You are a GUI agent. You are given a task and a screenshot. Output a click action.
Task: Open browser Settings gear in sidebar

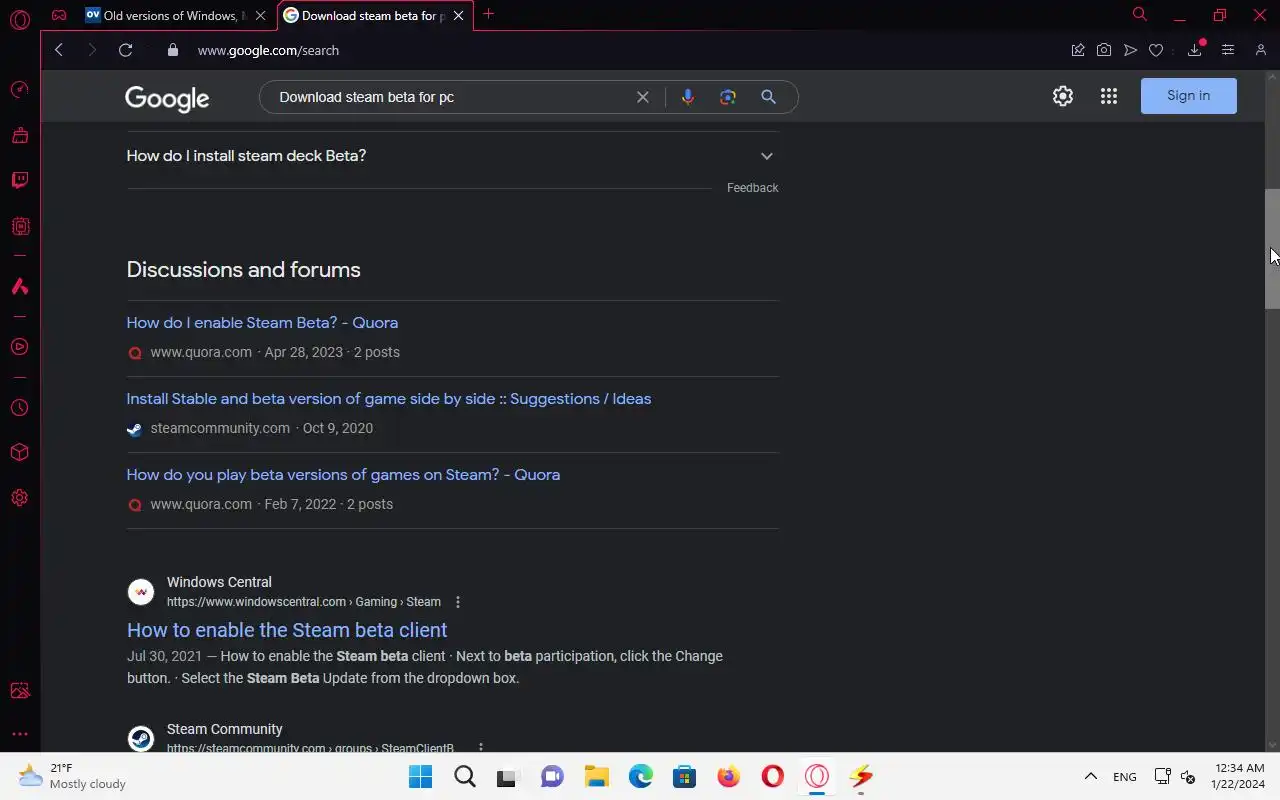[x=19, y=498]
